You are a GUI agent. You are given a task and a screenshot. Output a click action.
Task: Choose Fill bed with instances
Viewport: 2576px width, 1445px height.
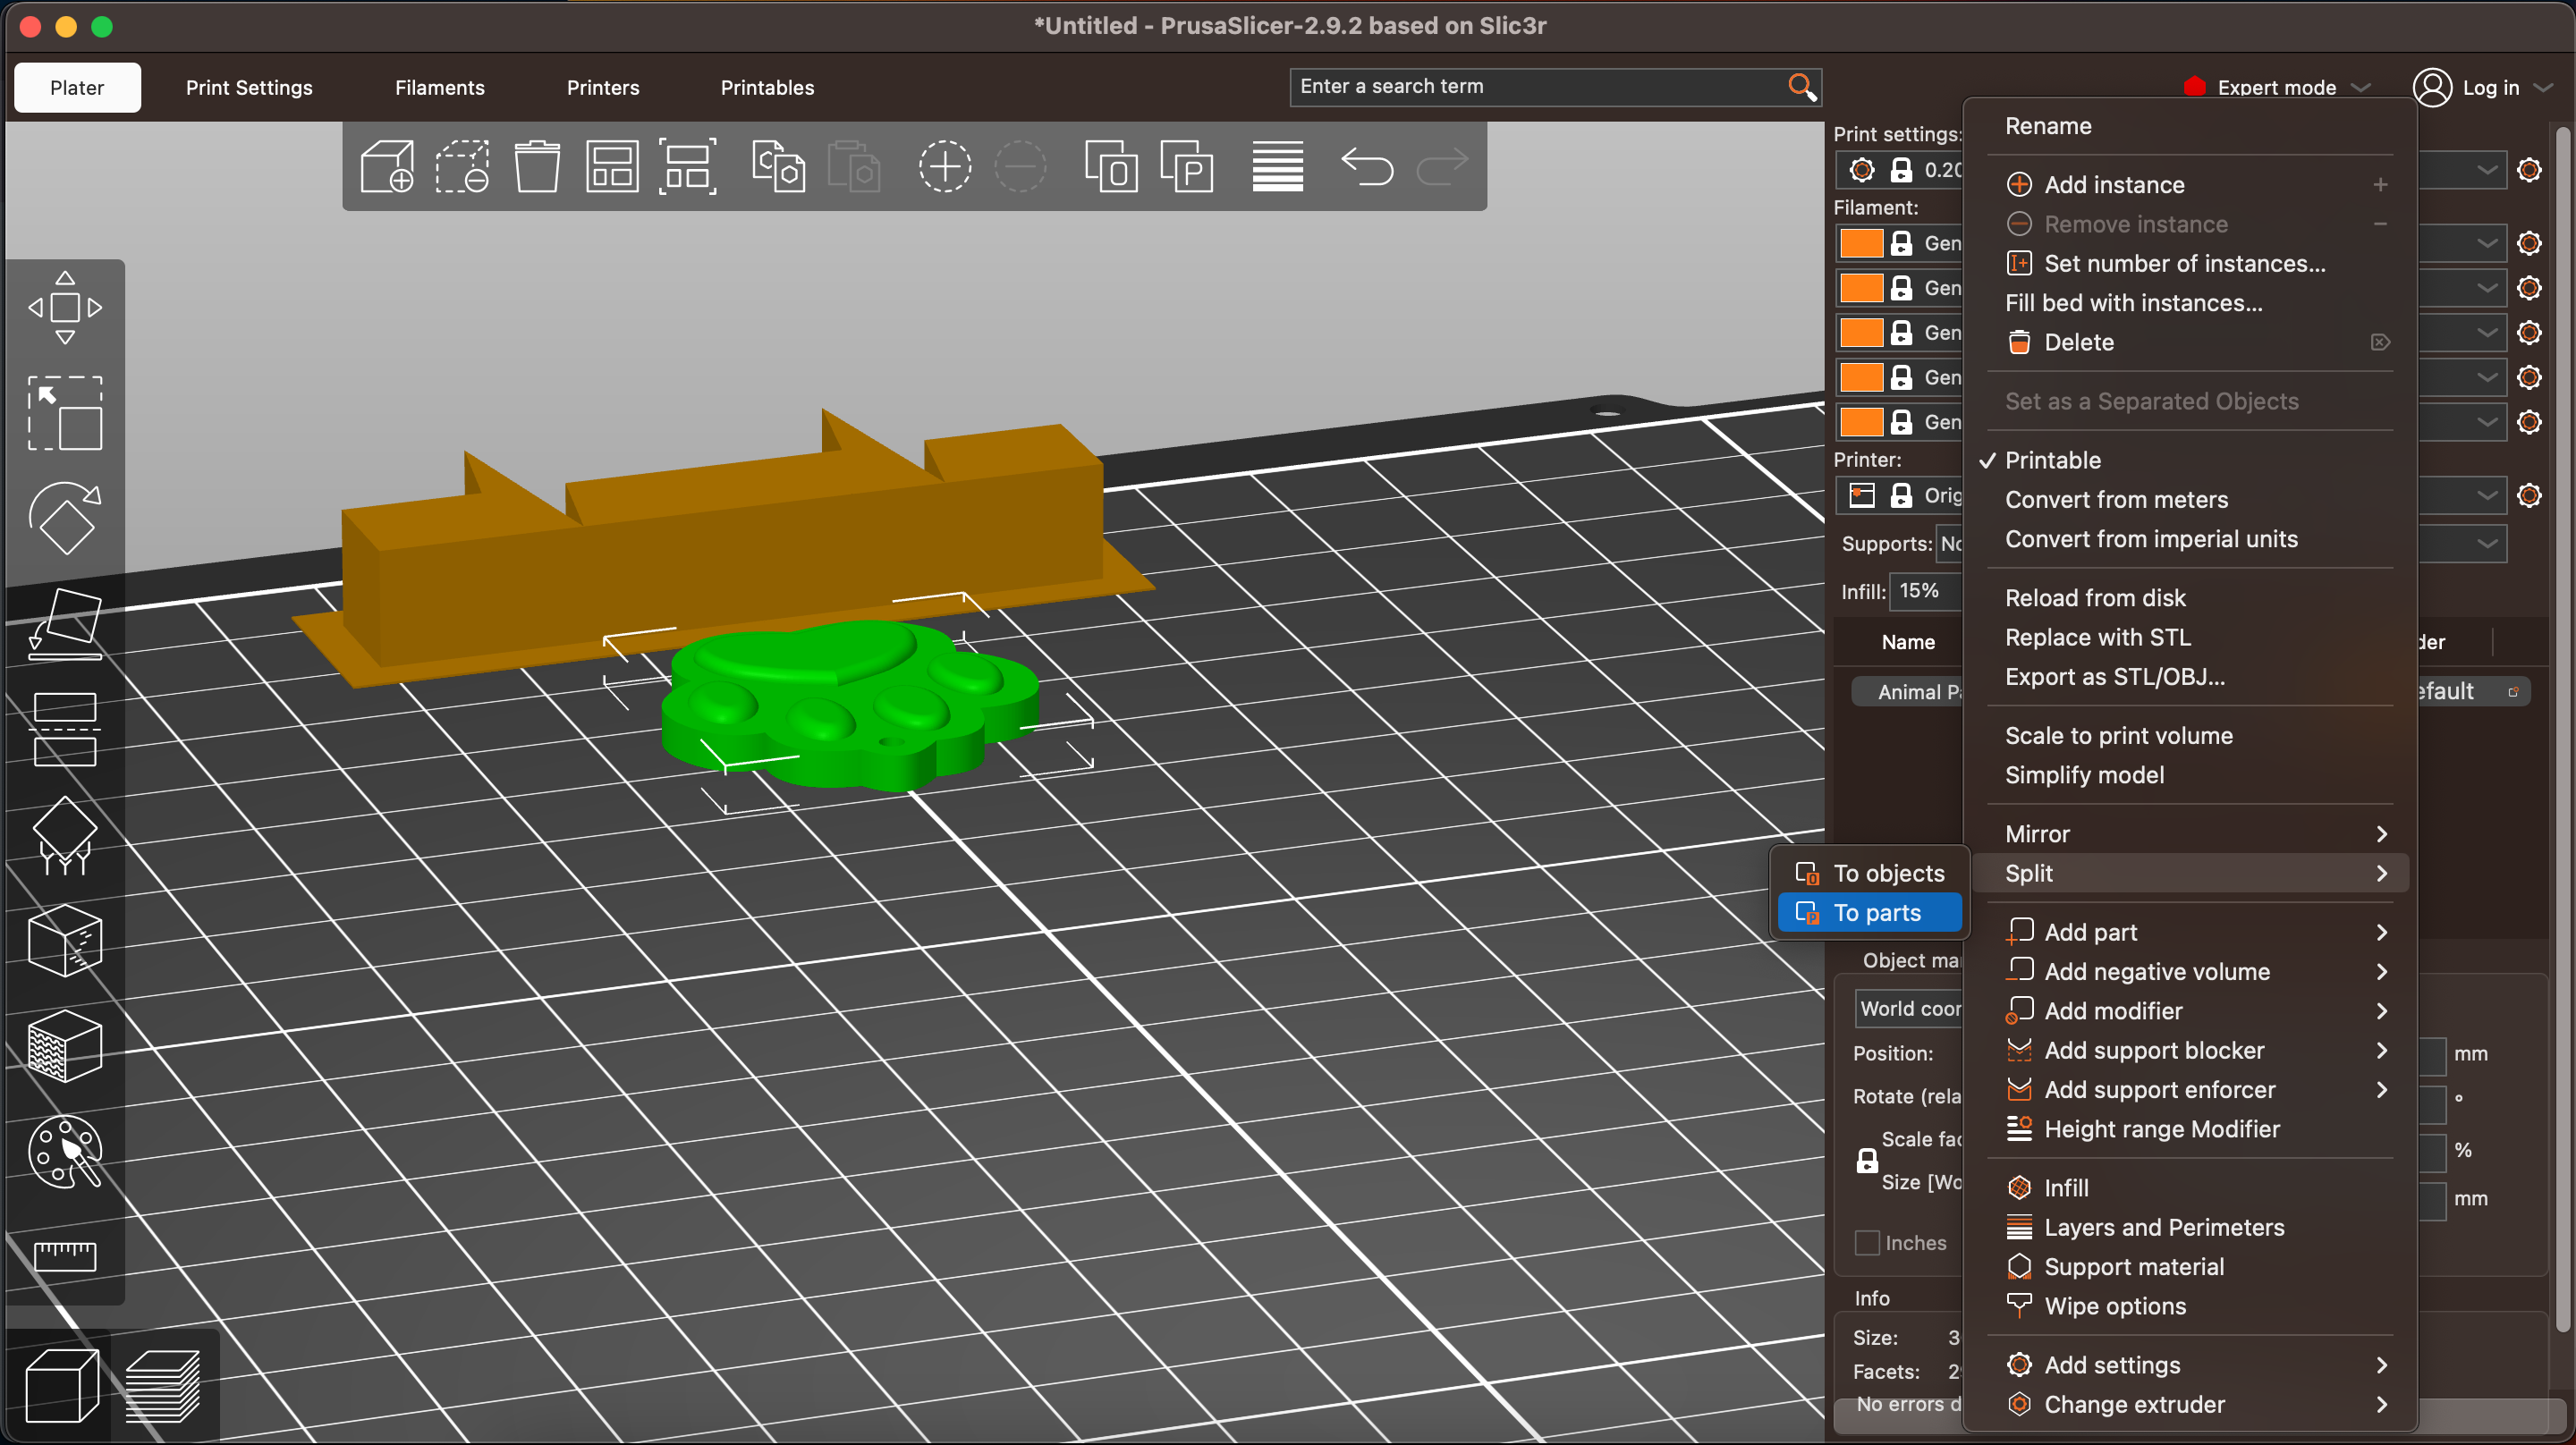coord(2190,303)
